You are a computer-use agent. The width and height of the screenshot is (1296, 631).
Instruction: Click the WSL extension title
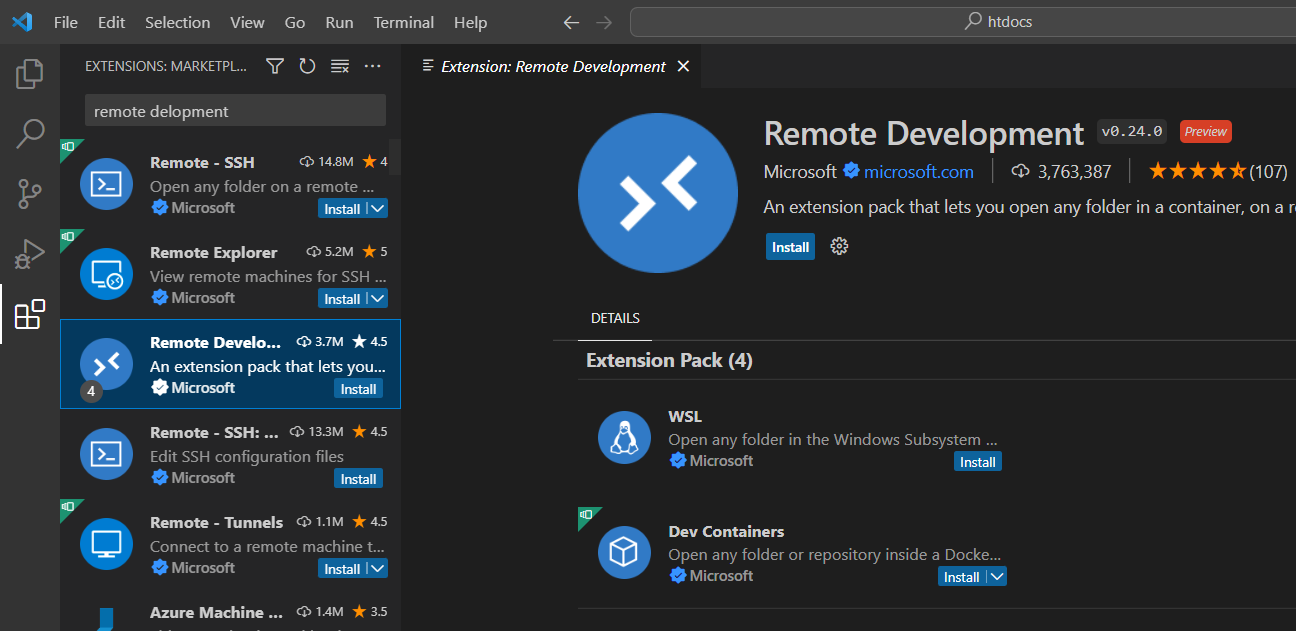(685, 416)
